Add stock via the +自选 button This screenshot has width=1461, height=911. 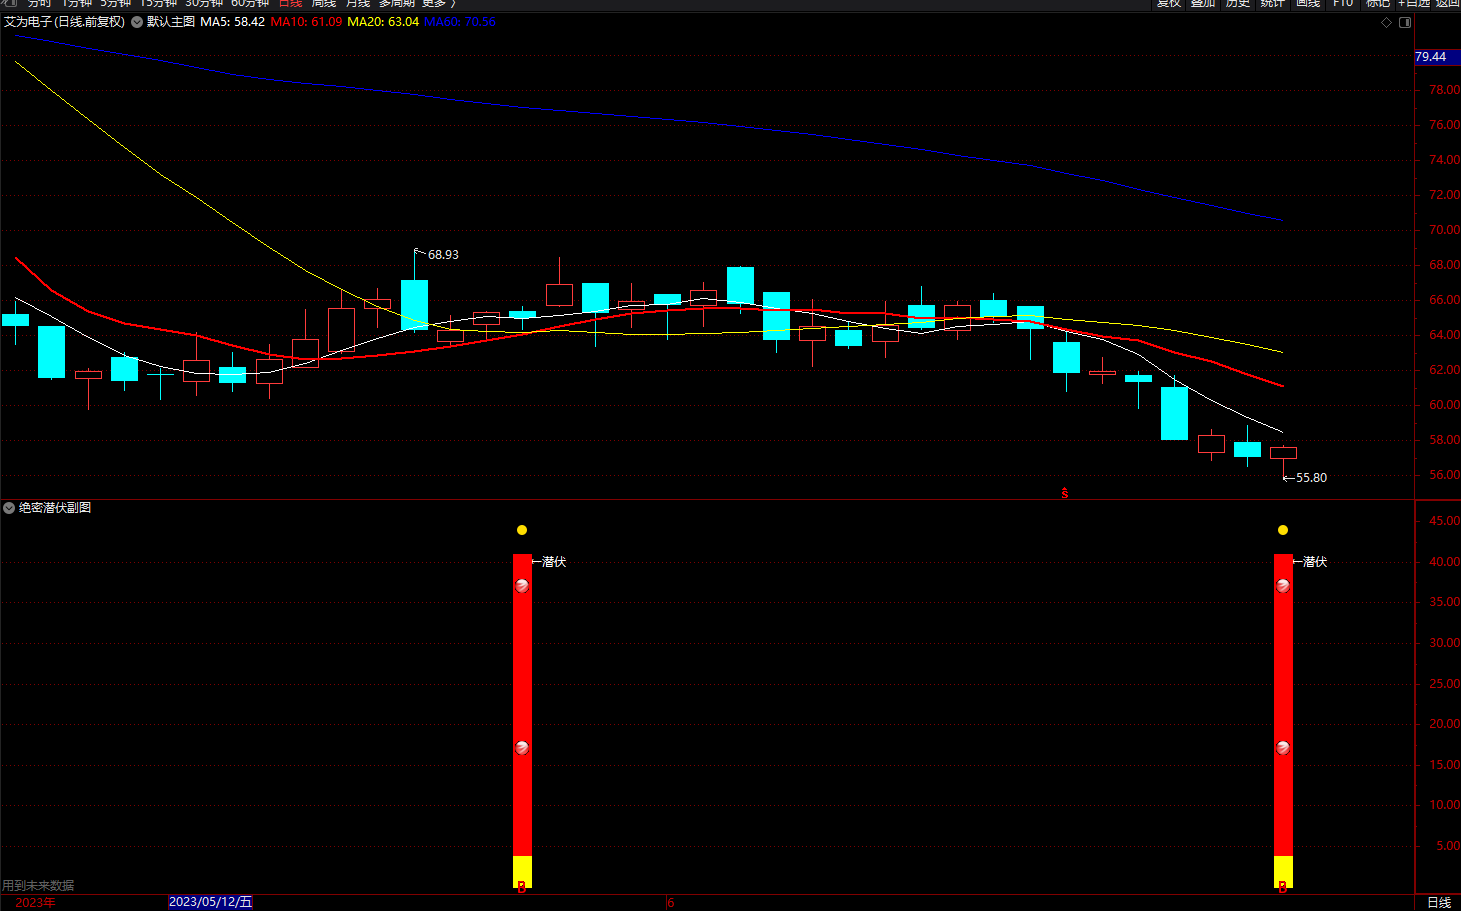pos(1414,4)
